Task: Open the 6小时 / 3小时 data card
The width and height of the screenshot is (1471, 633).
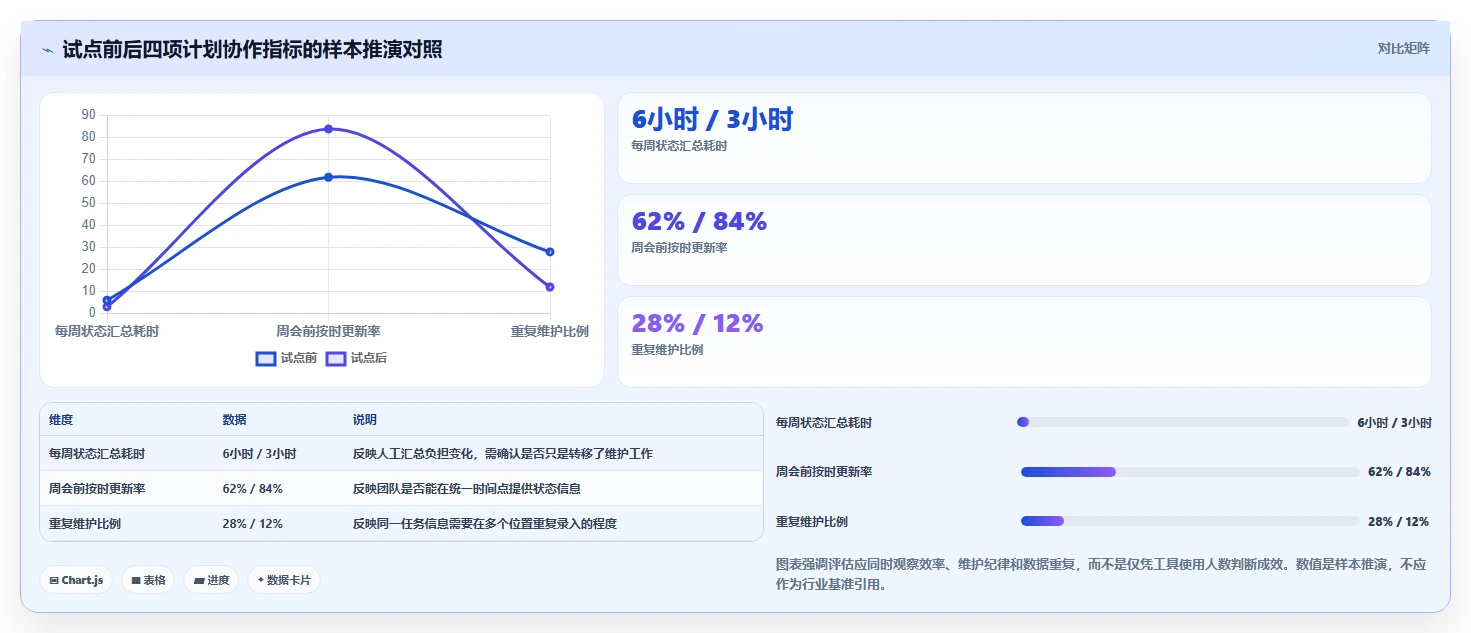Action: (x=1024, y=138)
